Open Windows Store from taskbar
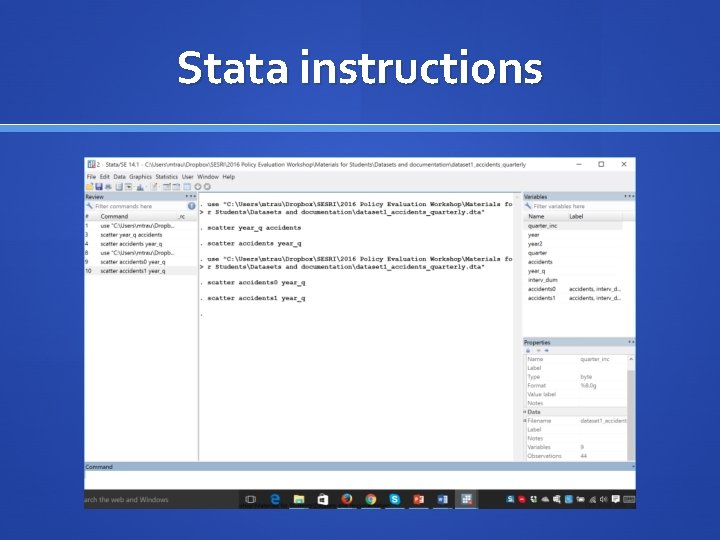The image size is (720, 540). pos(323,499)
